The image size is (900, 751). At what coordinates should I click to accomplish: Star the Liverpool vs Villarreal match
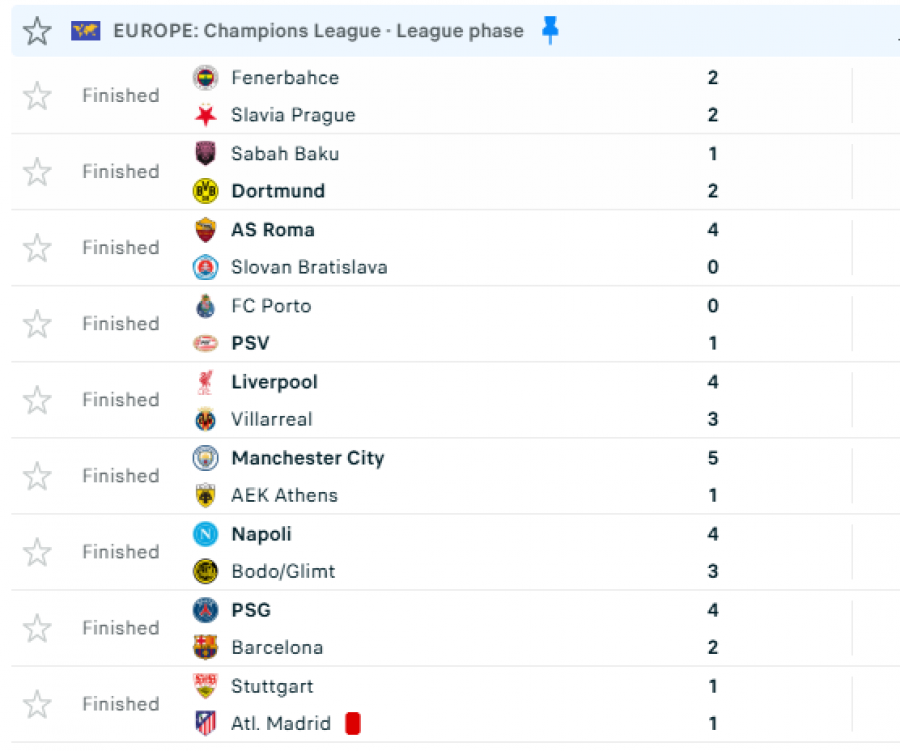(x=37, y=400)
